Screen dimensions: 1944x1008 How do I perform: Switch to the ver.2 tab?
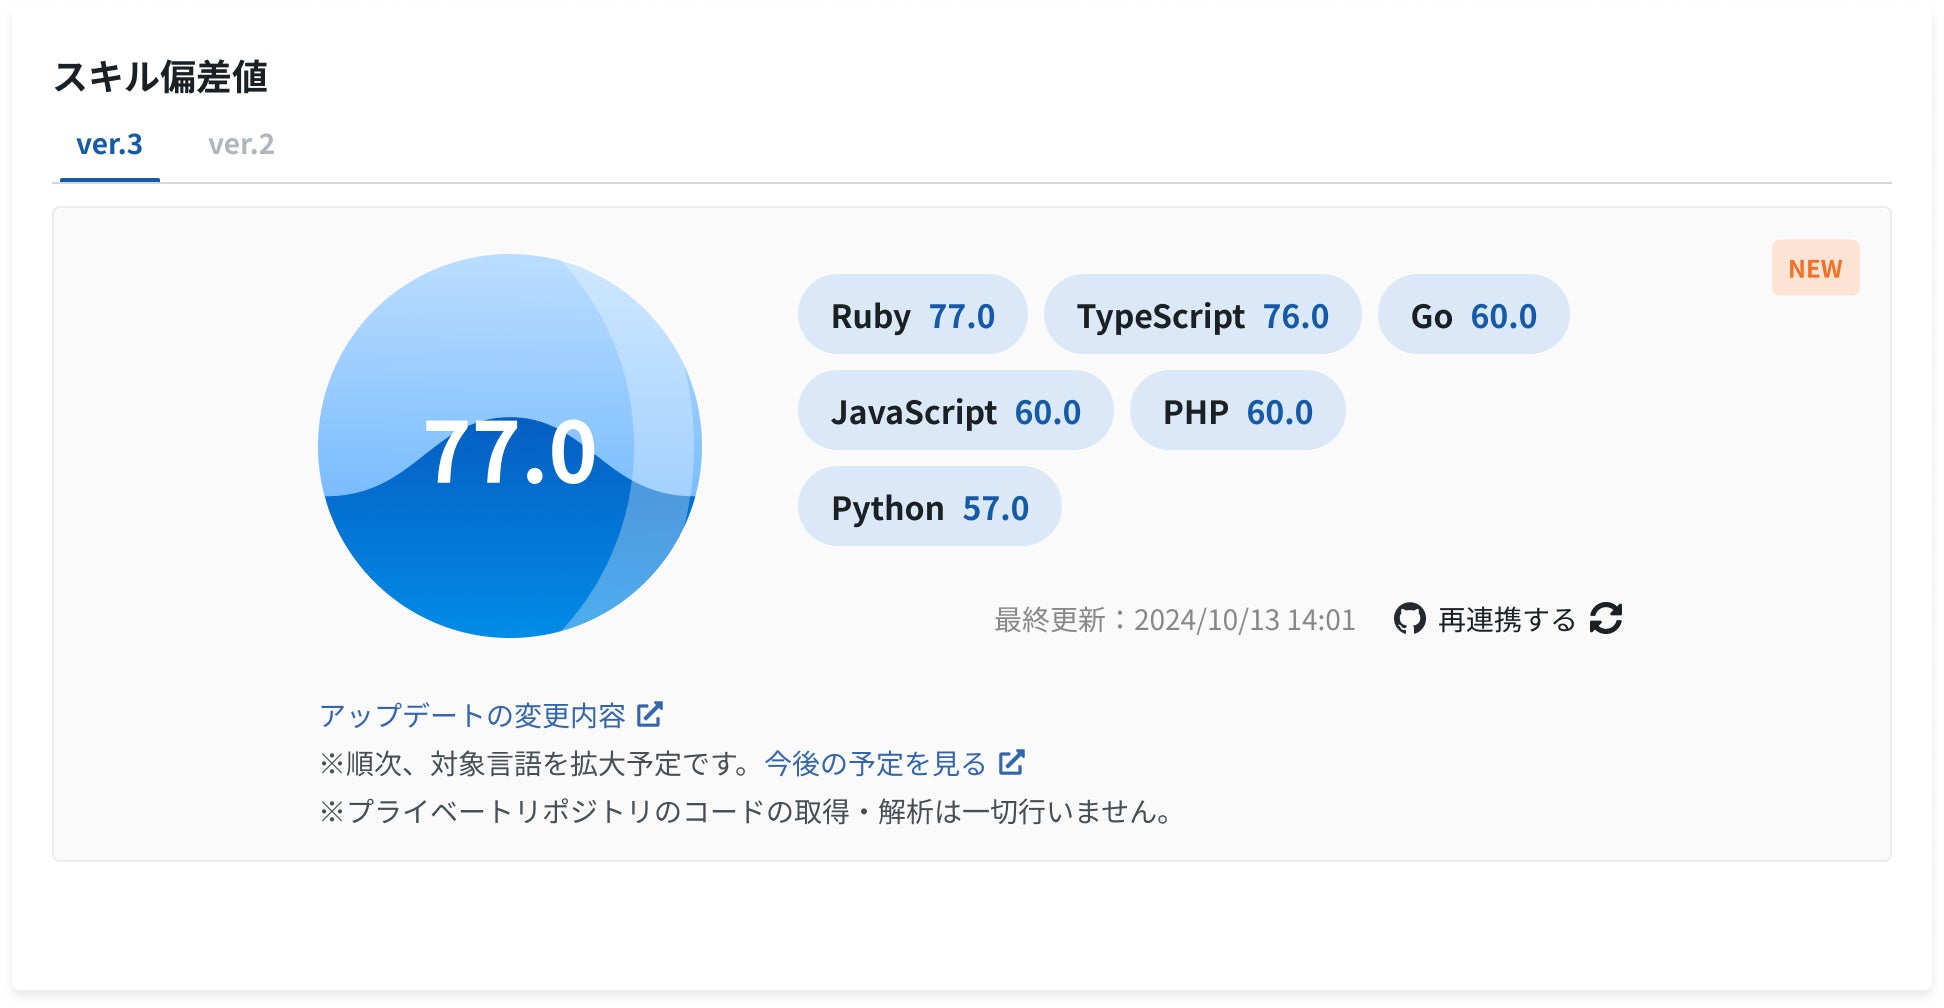click(241, 145)
